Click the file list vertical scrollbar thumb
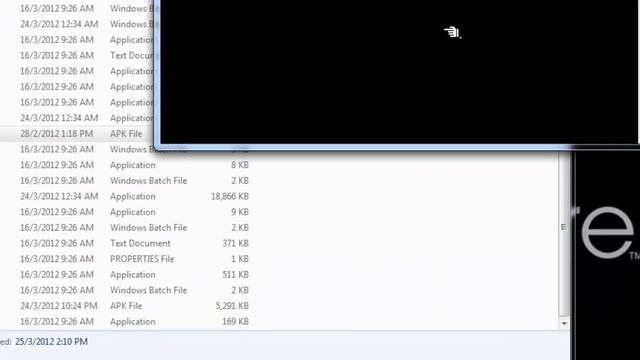The width and height of the screenshot is (640, 360). (x=564, y=233)
